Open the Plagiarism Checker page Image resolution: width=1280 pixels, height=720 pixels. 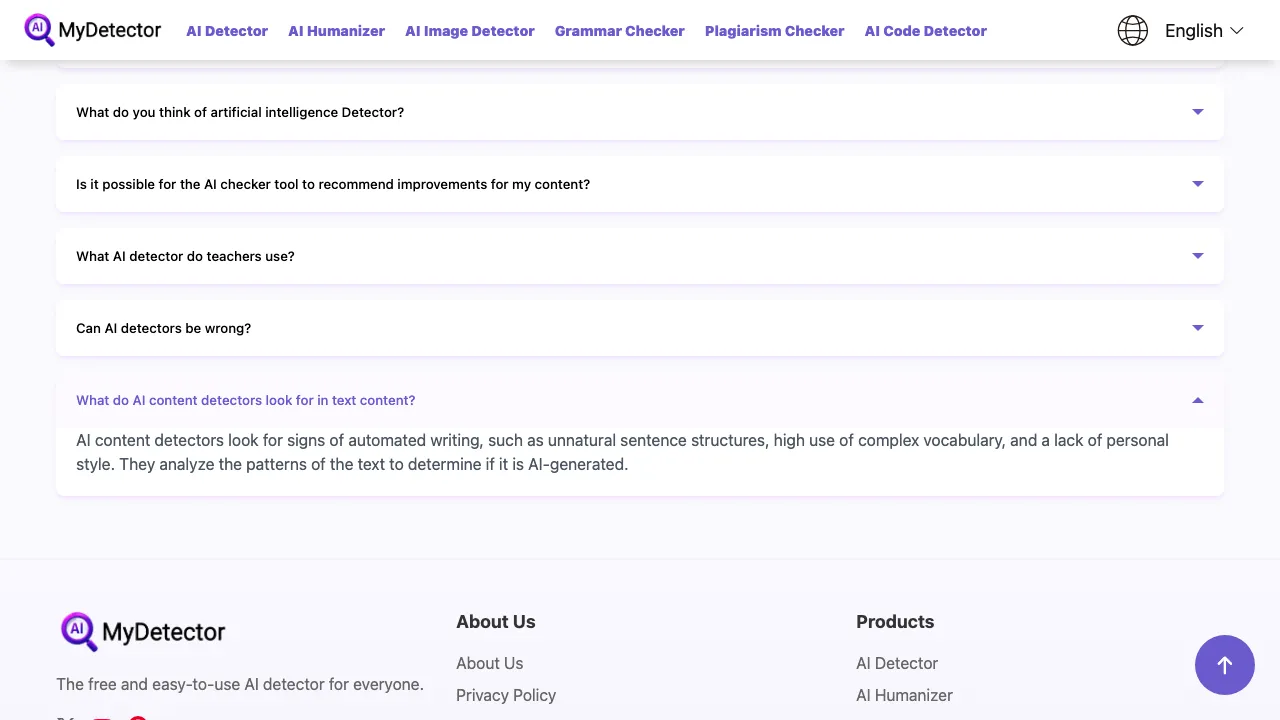tap(774, 31)
